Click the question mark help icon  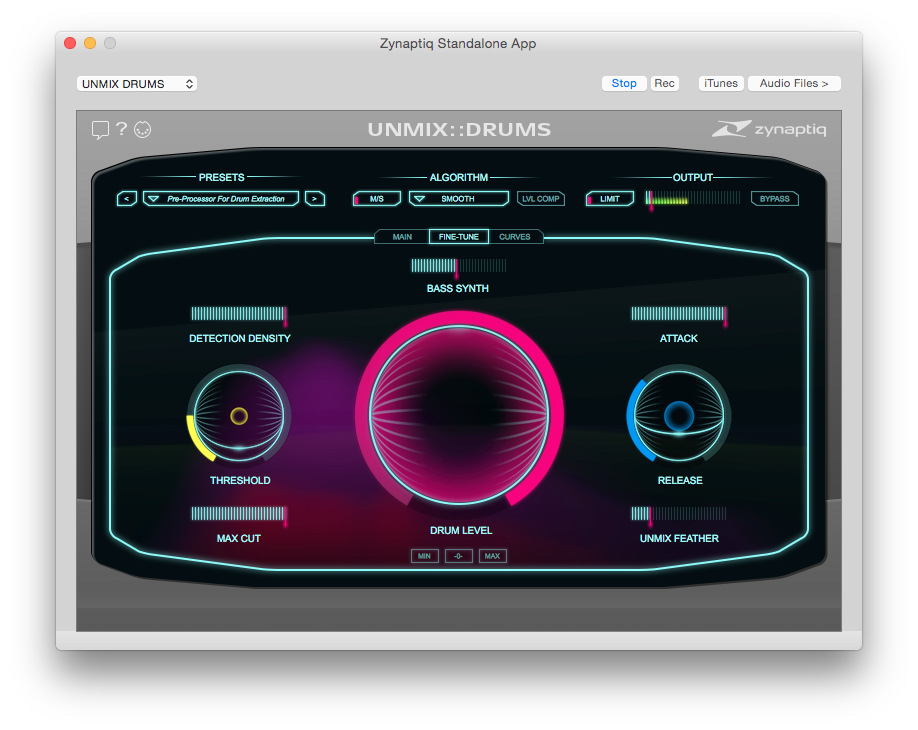121,130
